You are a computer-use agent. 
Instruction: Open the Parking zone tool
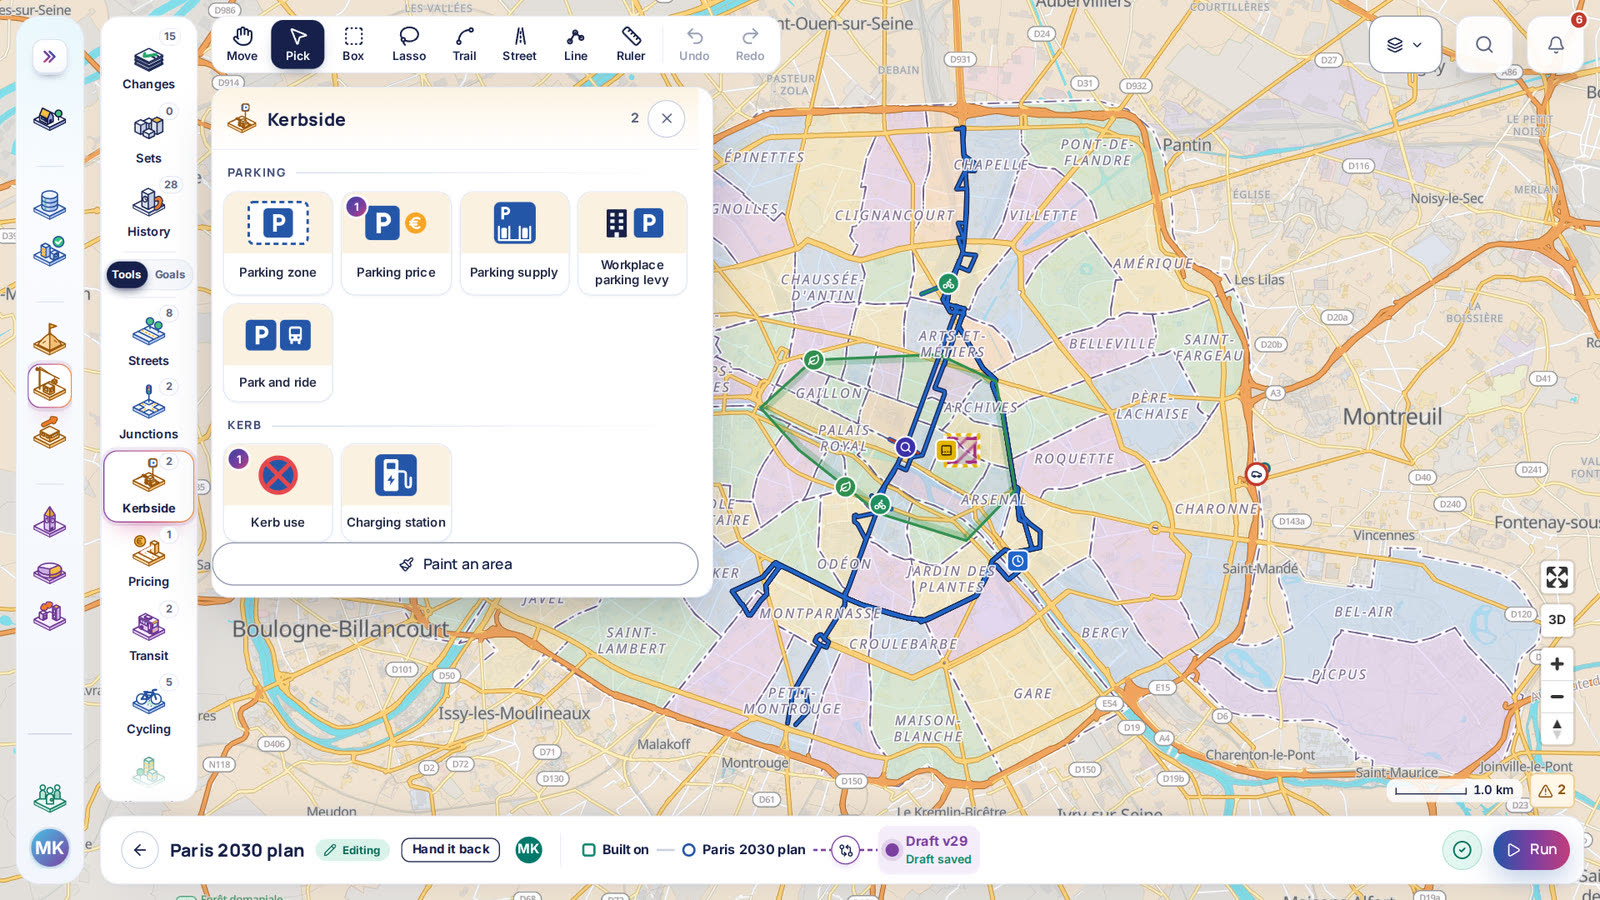[278, 243]
